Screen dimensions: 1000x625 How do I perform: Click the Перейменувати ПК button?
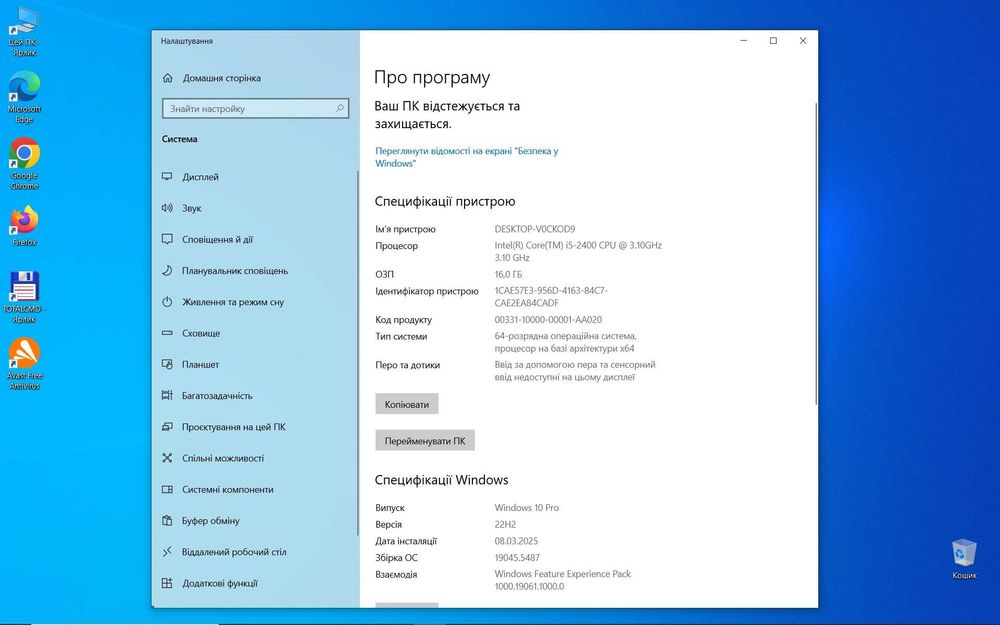click(x=425, y=441)
